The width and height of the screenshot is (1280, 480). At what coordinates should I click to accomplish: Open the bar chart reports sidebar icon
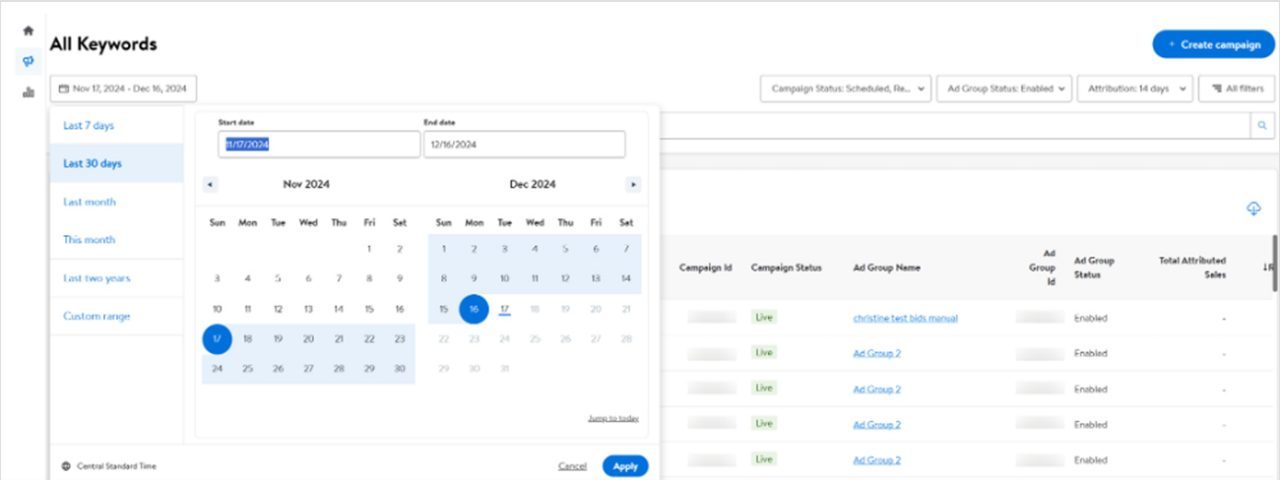tap(28, 93)
